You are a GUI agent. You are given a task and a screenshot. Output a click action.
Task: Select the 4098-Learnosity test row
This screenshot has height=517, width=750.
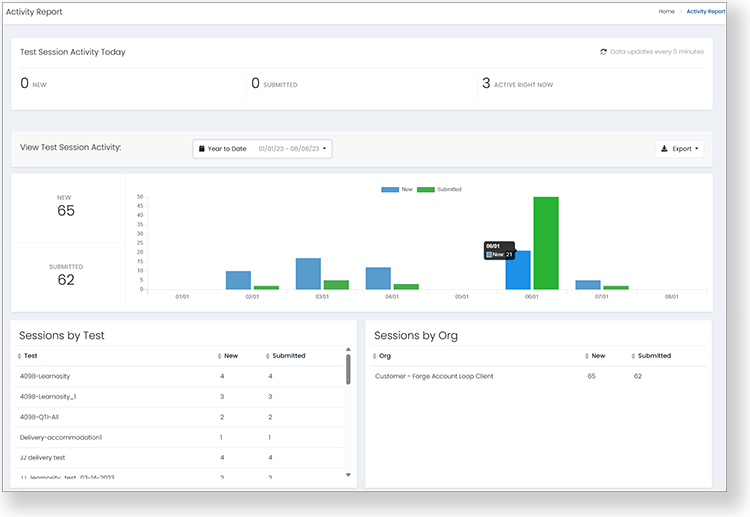(x=45, y=376)
